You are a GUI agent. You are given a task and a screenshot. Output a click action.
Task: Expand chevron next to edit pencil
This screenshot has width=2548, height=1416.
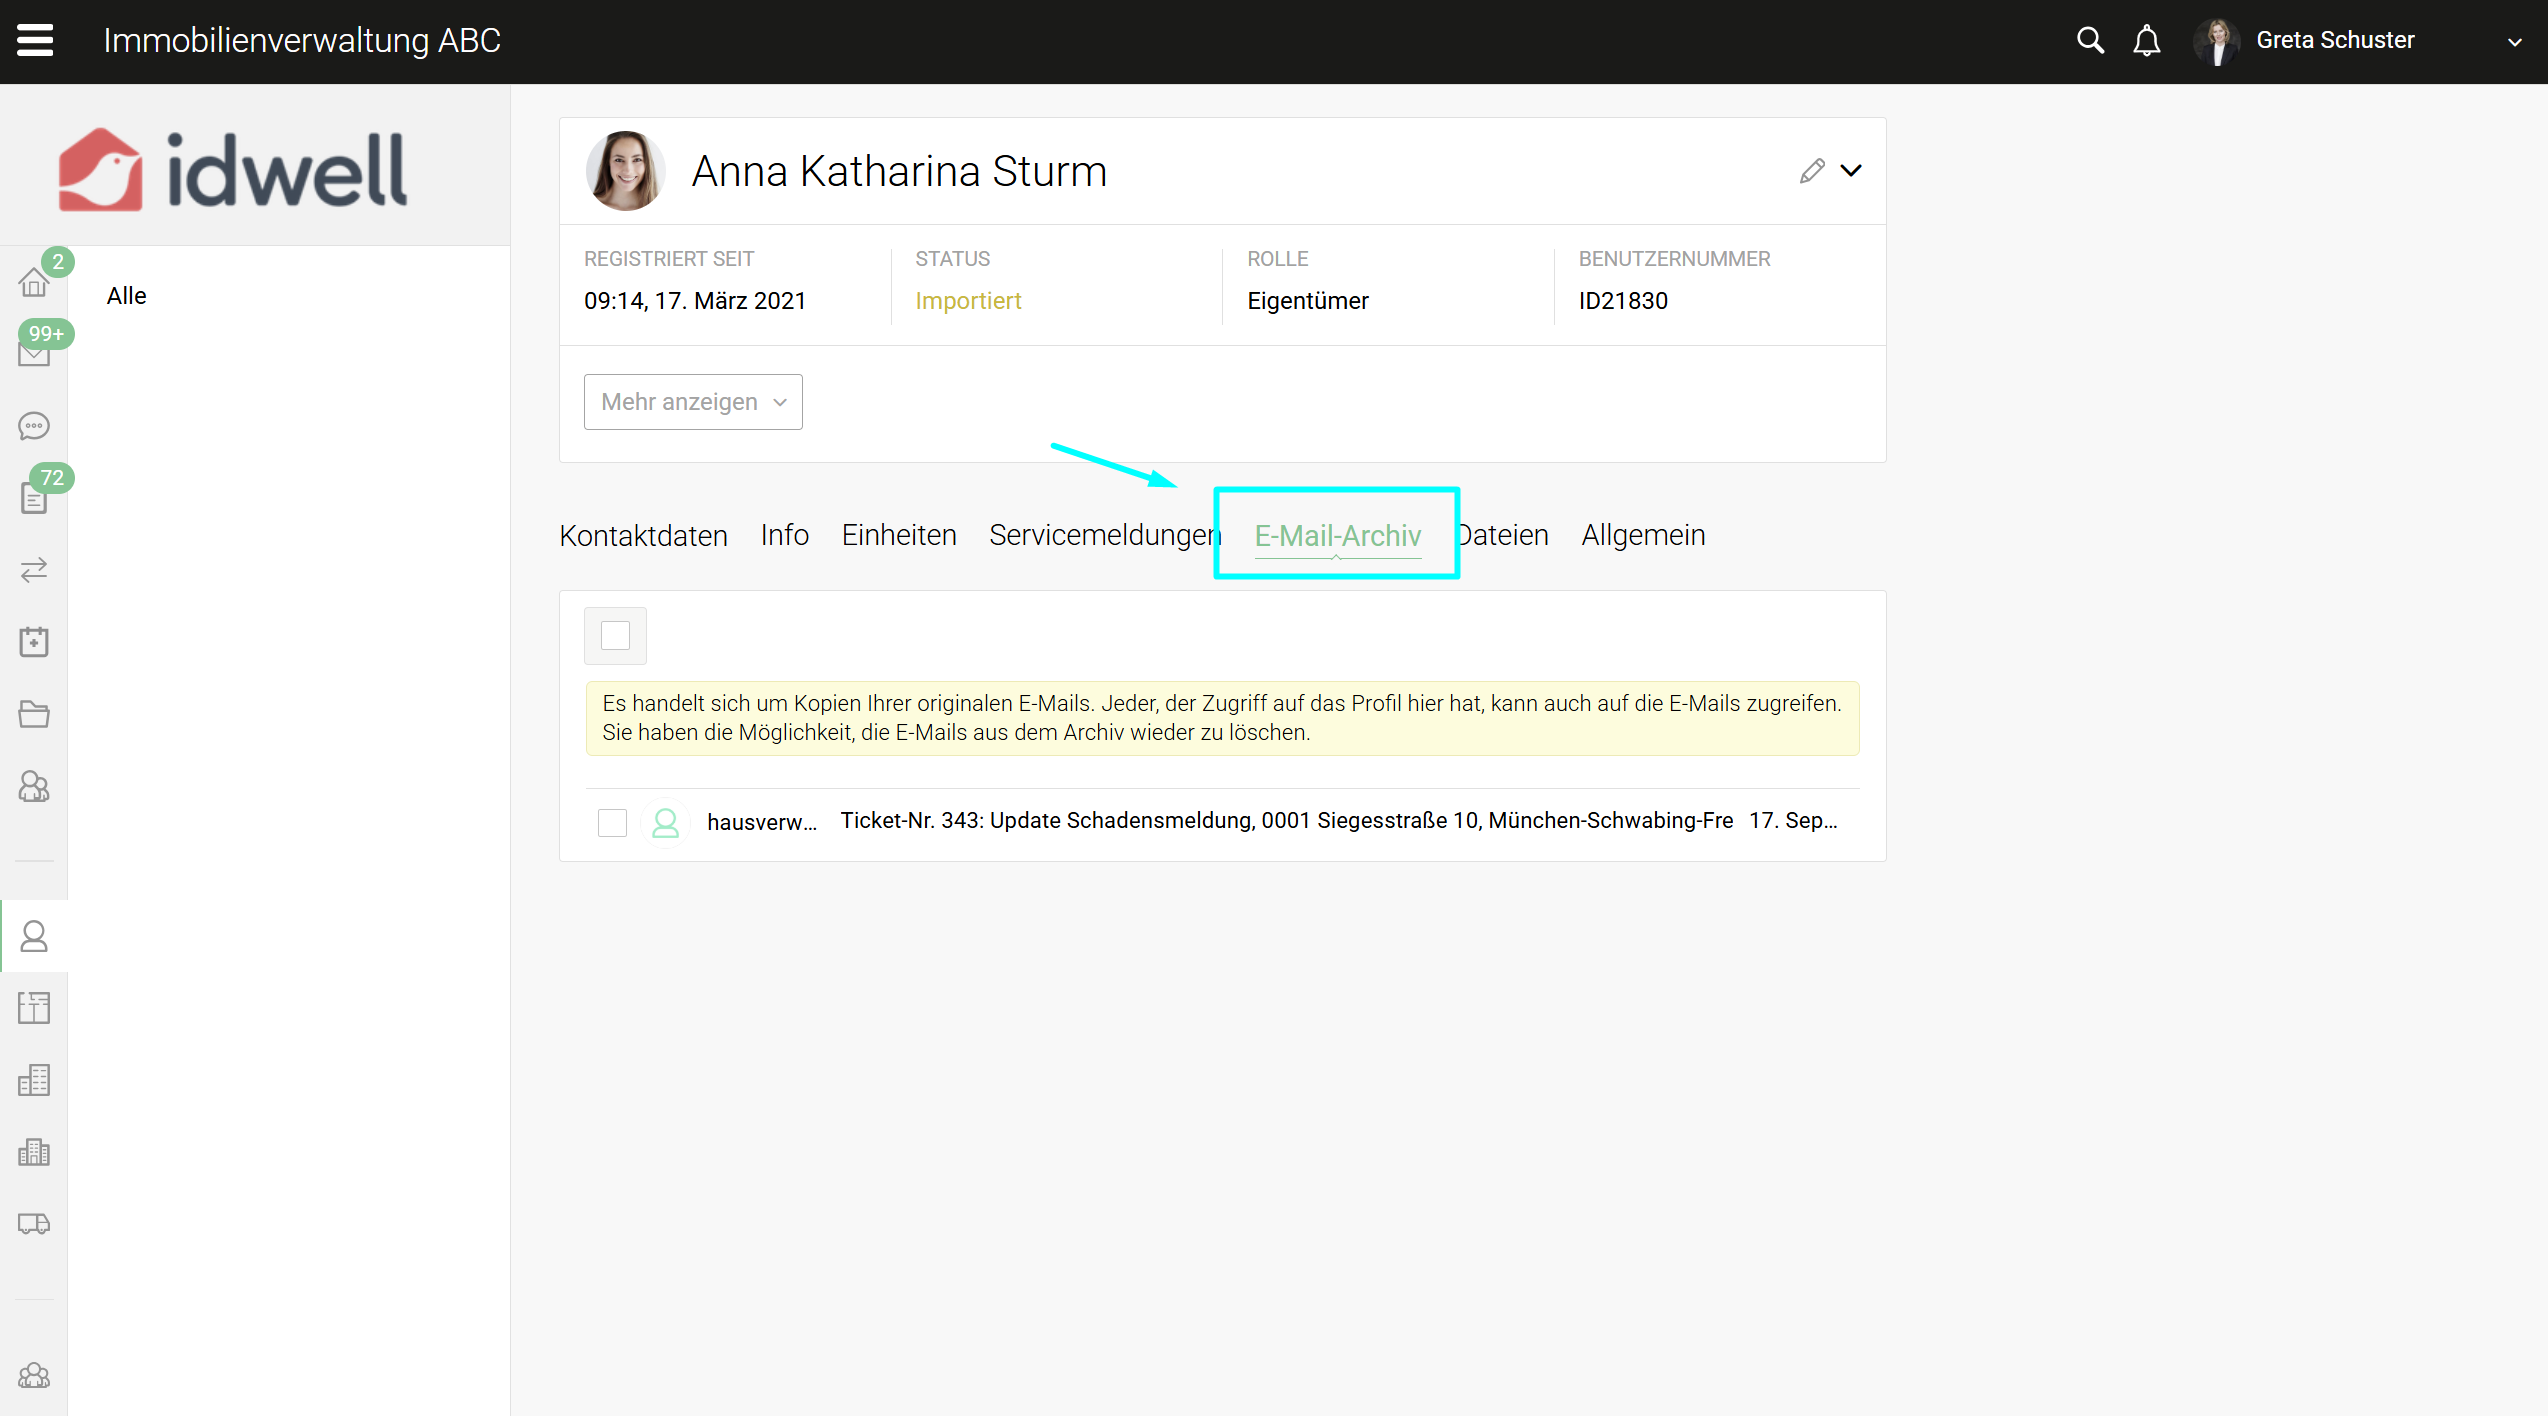(x=1851, y=171)
